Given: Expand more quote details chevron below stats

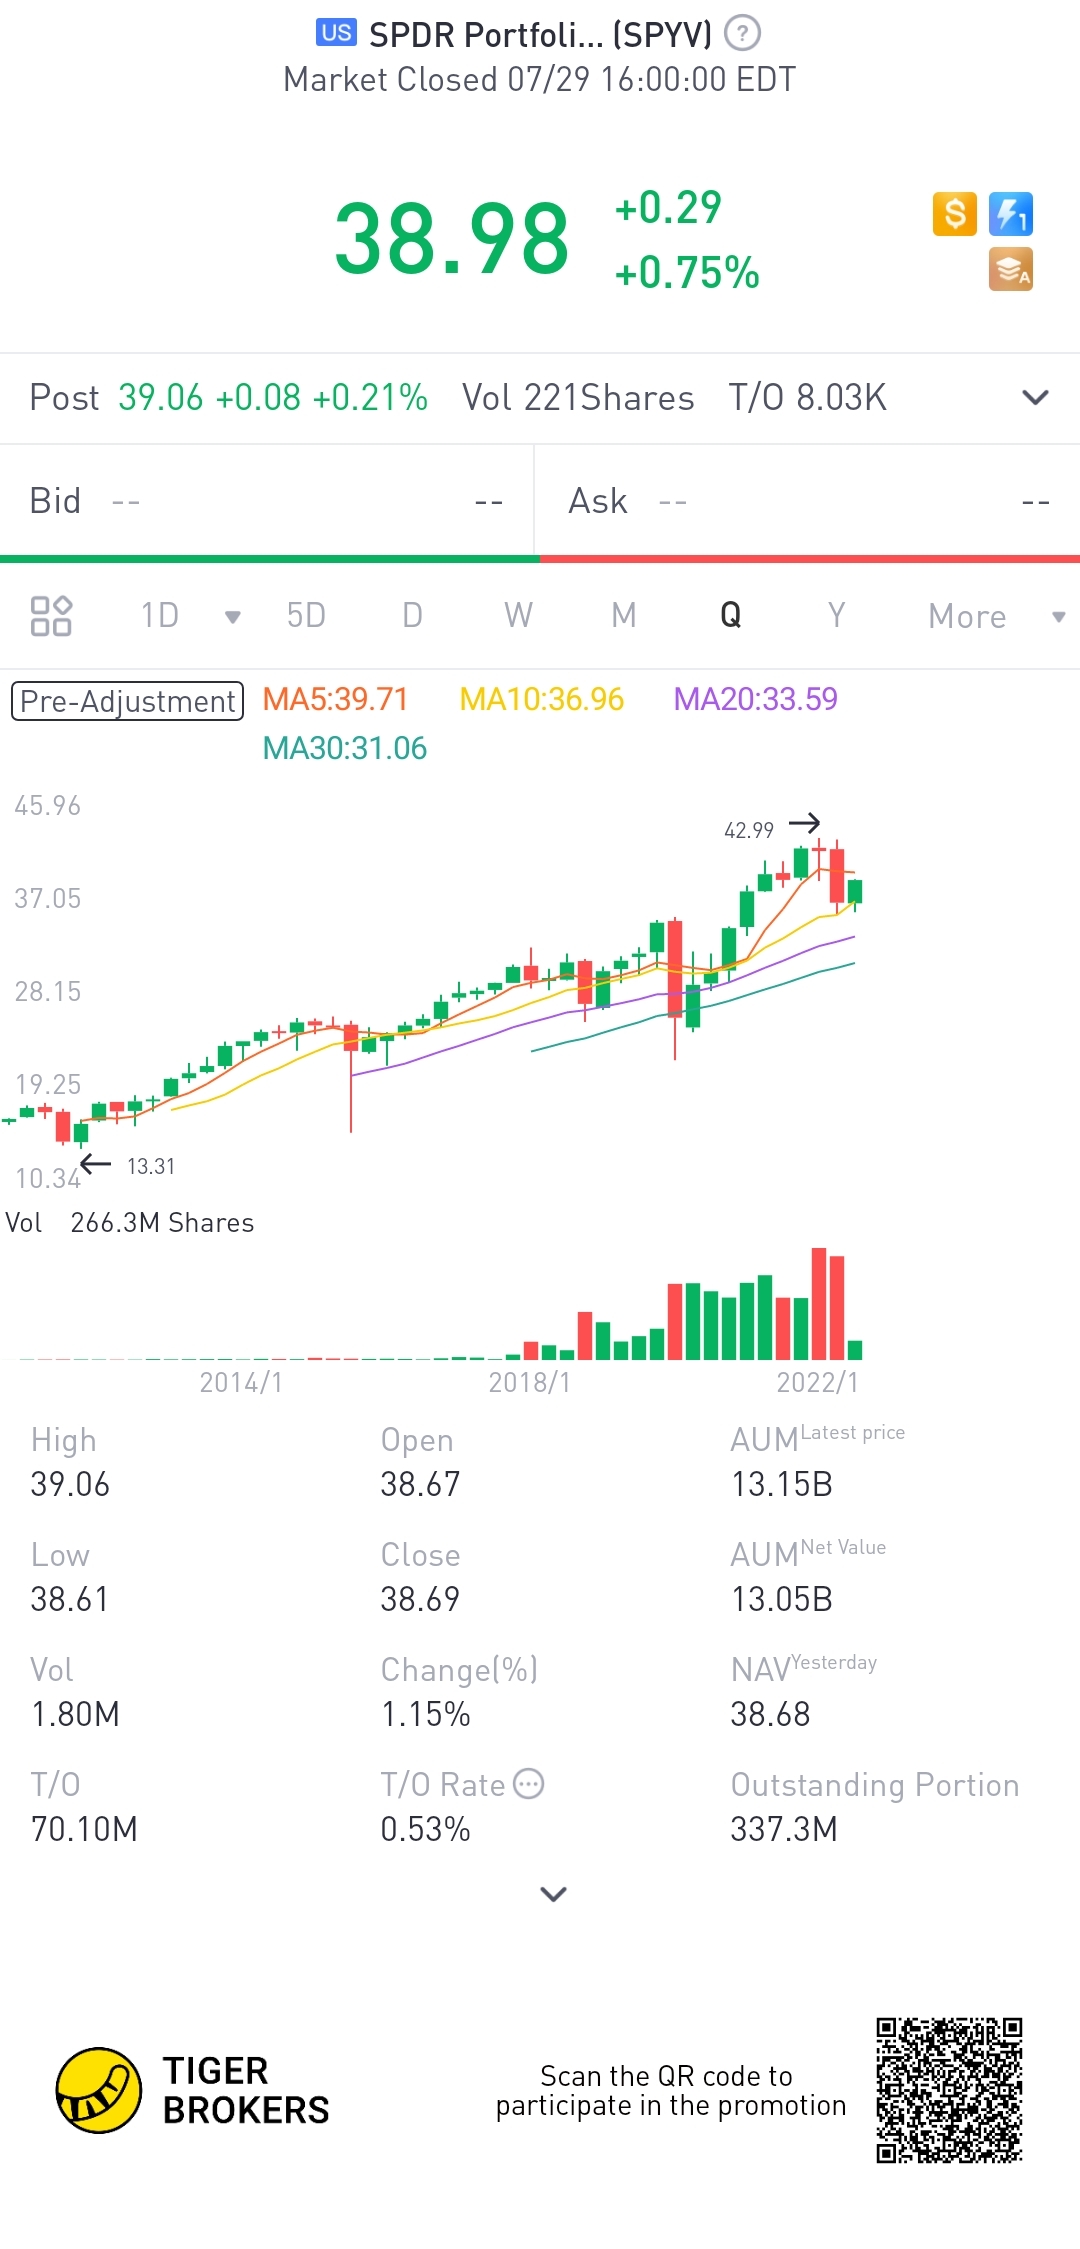Looking at the screenshot, I should [x=553, y=1894].
